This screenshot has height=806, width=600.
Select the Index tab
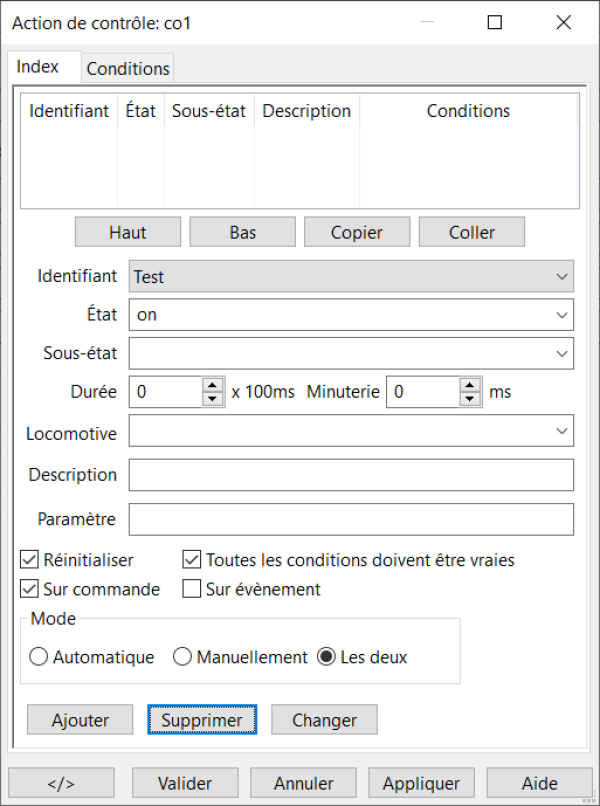pyautogui.click(x=39, y=67)
